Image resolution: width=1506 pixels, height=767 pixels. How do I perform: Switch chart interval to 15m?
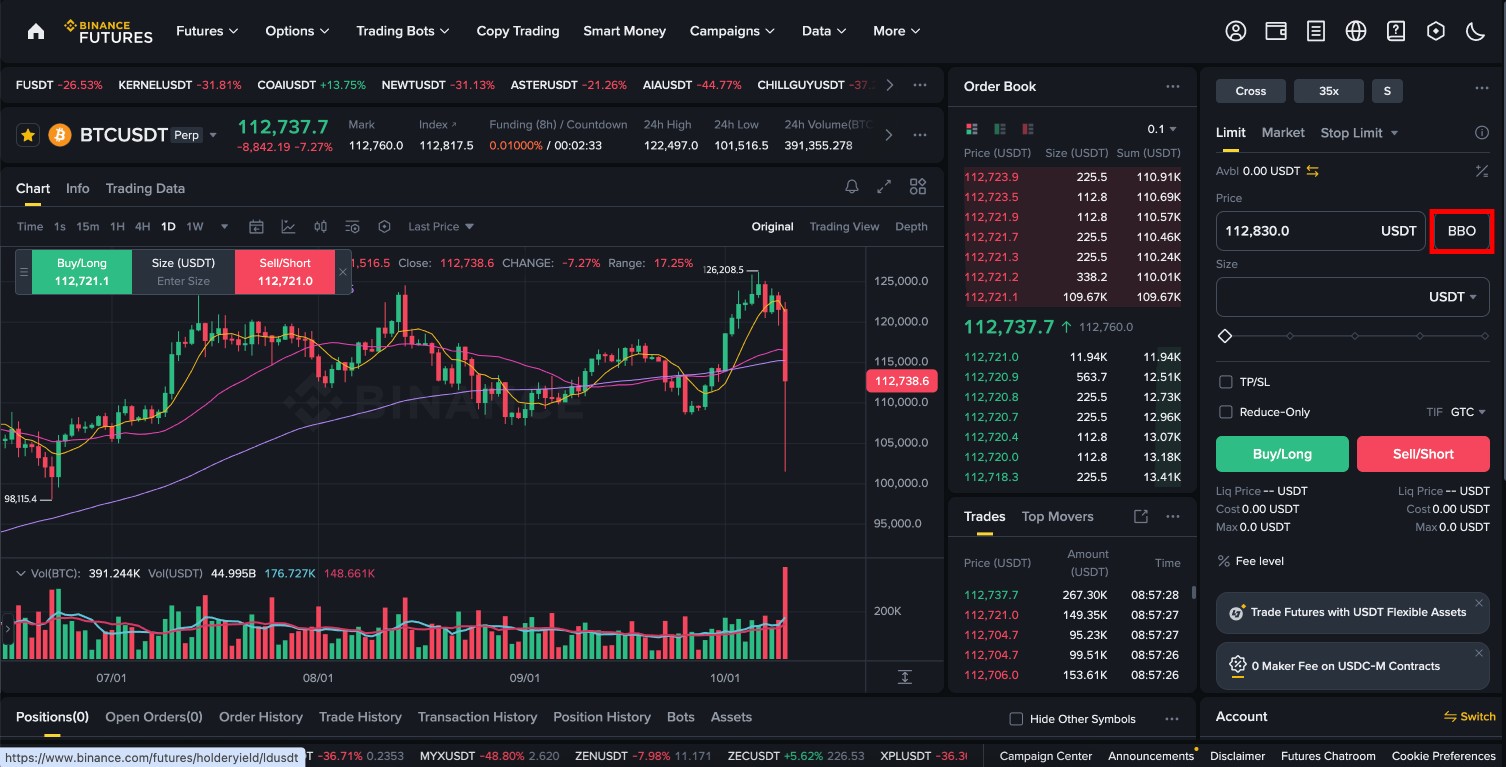(88, 227)
